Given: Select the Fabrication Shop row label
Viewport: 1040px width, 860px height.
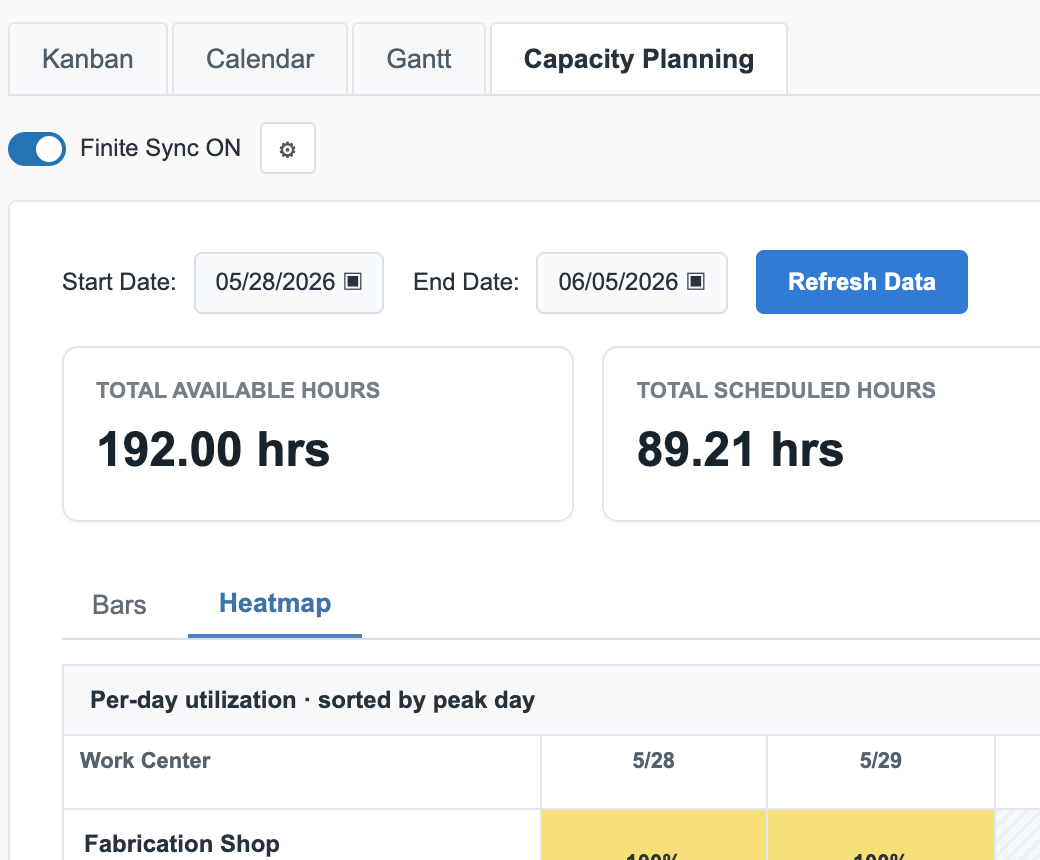Looking at the screenshot, I should point(182,844).
